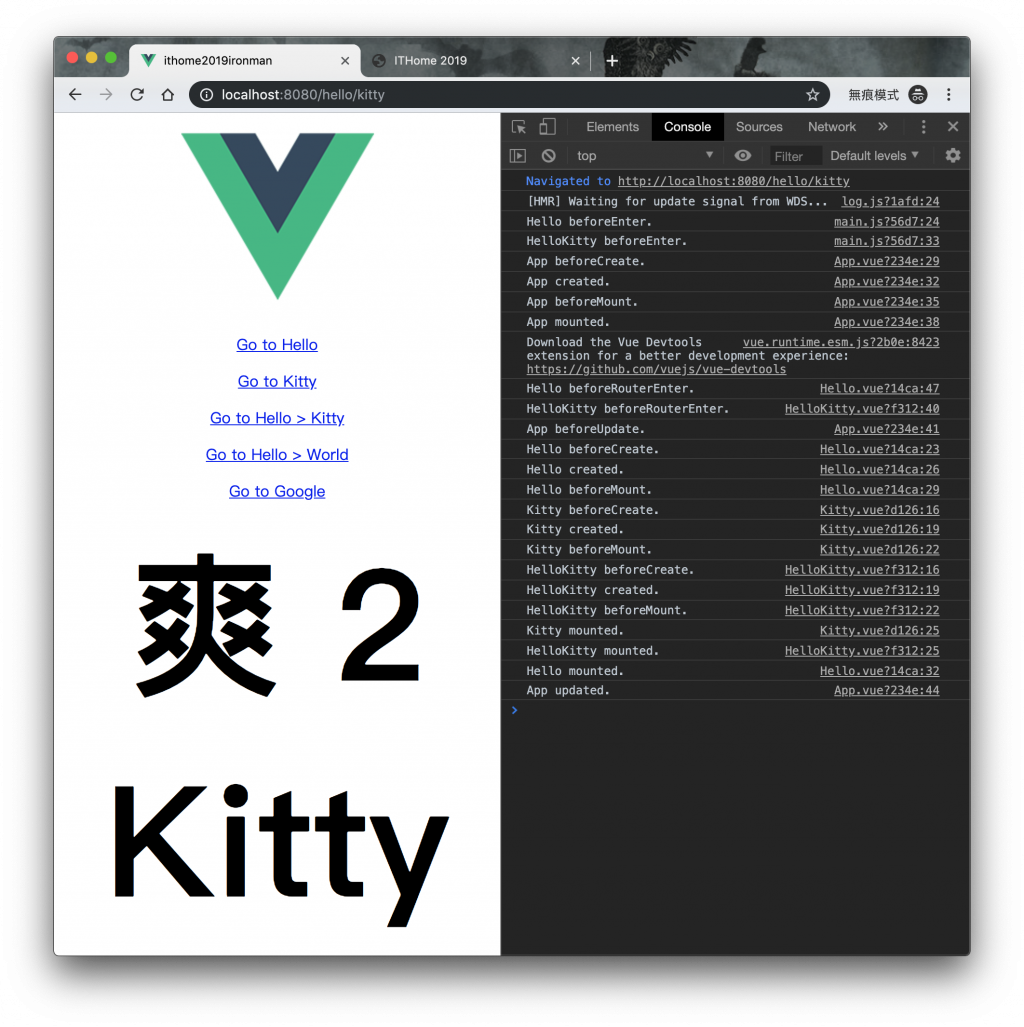Open source link log.js?1afd:24

coord(890,201)
